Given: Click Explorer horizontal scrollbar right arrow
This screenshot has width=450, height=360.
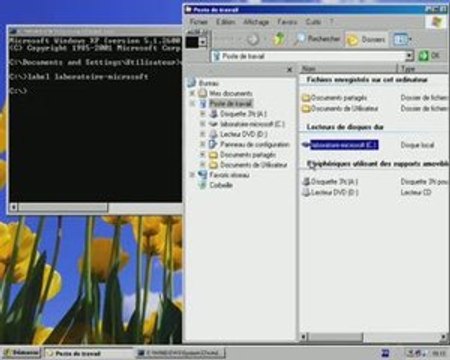Looking at the screenshot, I should 443,337.
